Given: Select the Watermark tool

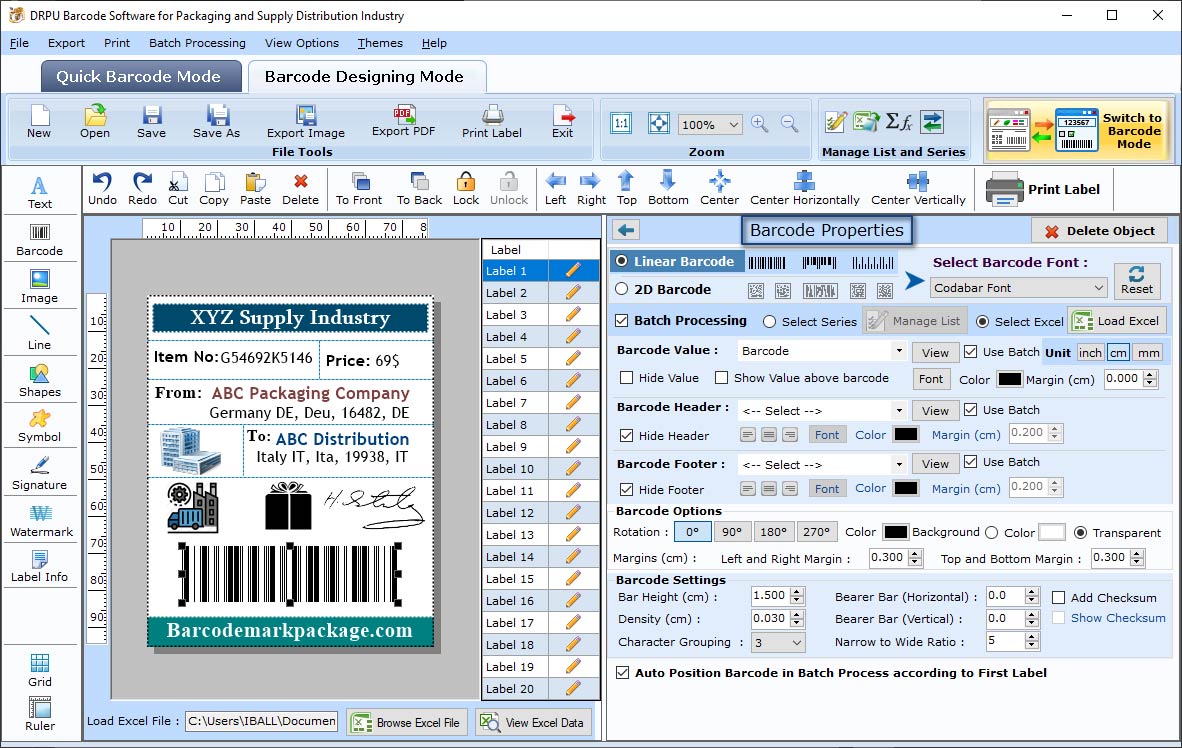Looking at the screenshot, I should tap(41, 521).
